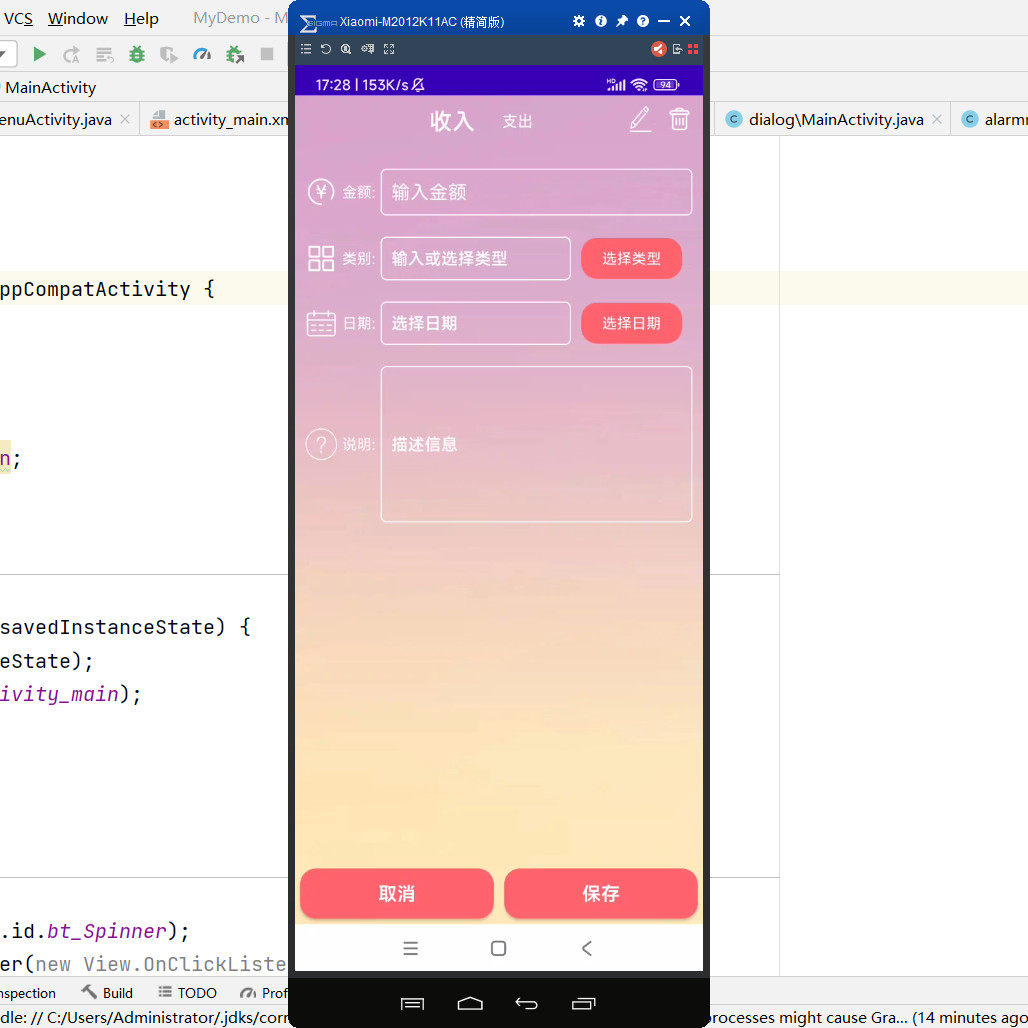Click the pencil edit icon in the app
Image resolution: width=1028 pixels, height=1028 pixels.
640,119
